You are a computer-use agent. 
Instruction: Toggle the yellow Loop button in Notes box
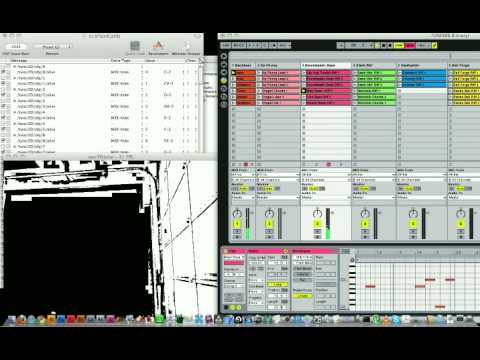(277, 284)
